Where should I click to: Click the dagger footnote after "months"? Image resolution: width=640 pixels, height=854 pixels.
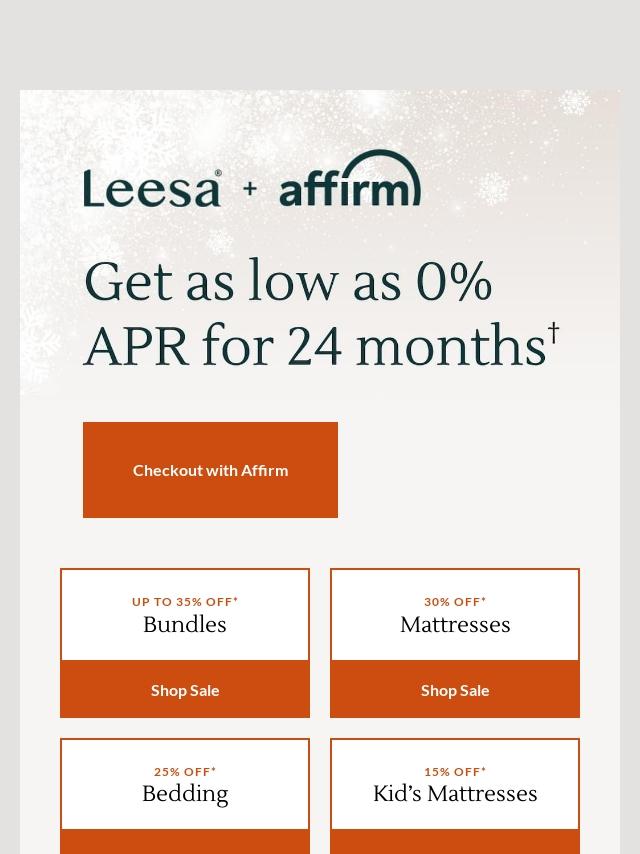point(553,333)
